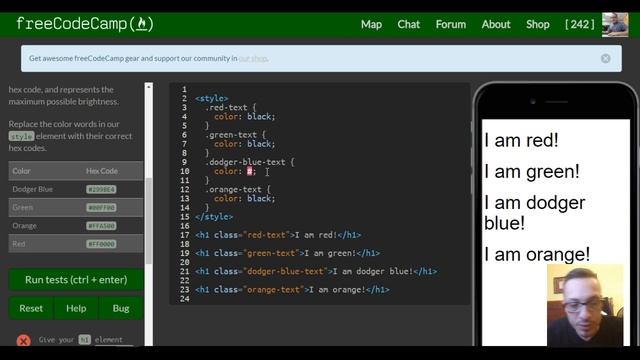
Task: Click the instructions panel scrollbar thumb
Action: [149, 220]
